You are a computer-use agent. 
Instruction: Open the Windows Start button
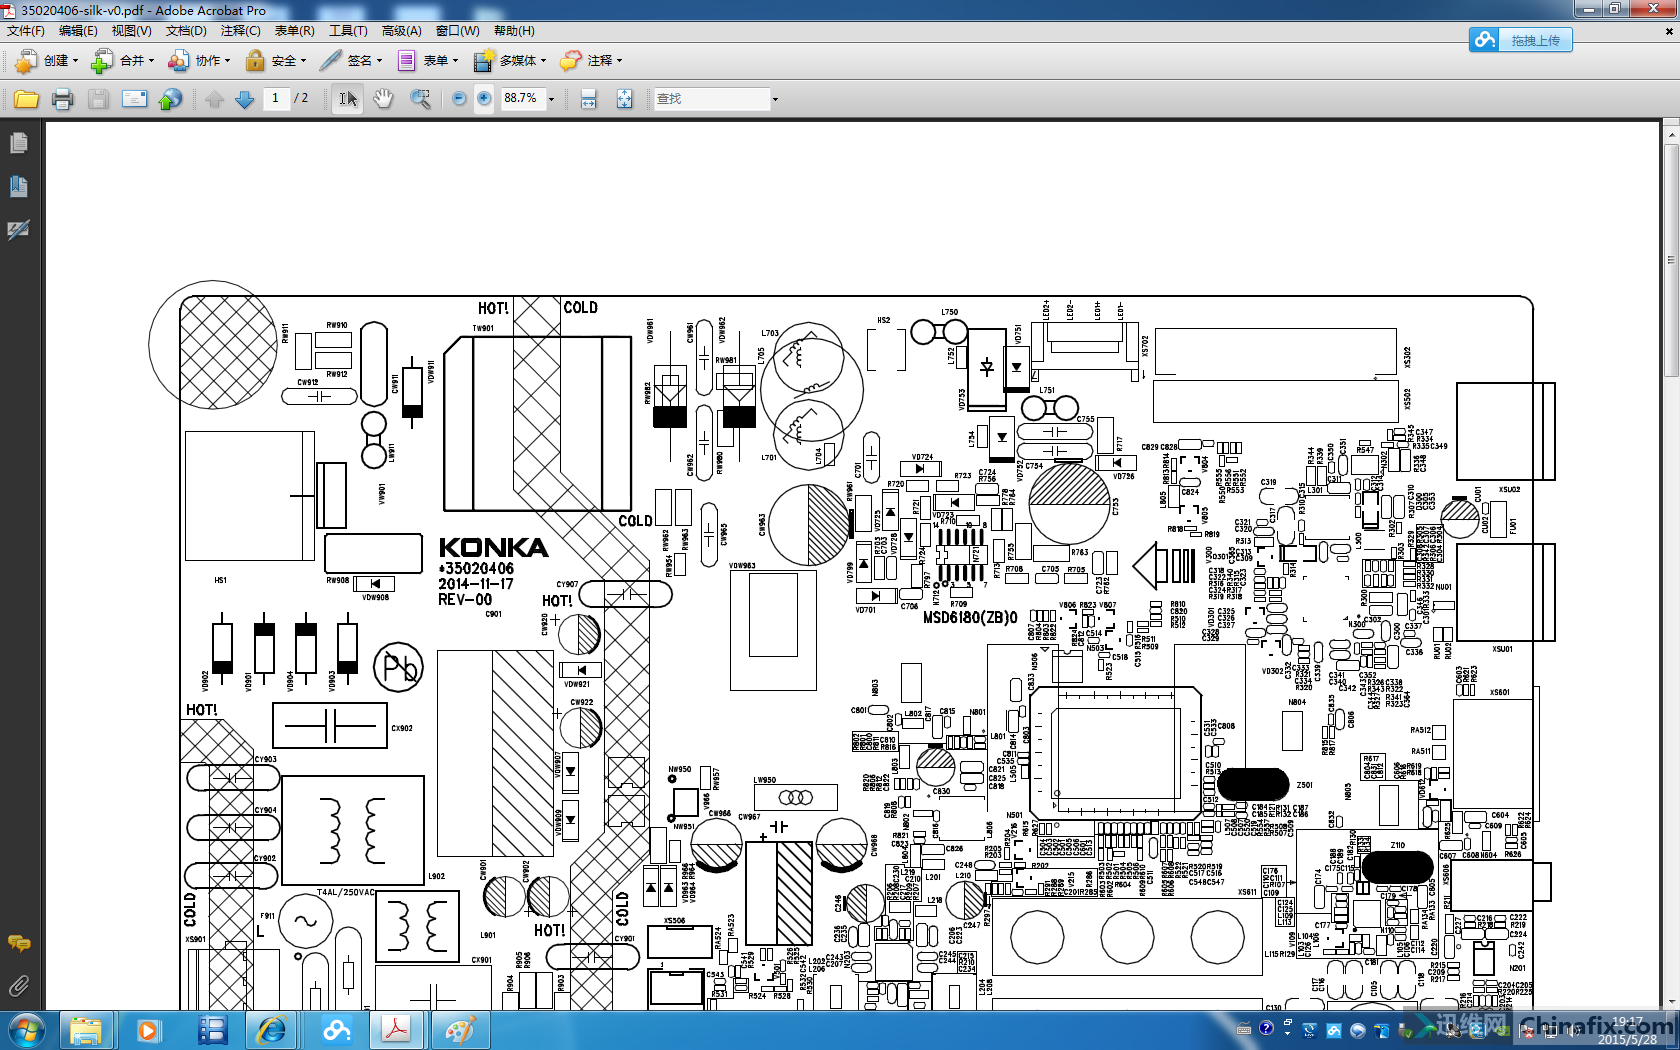pyautogui.click(x=25, y=1030)
